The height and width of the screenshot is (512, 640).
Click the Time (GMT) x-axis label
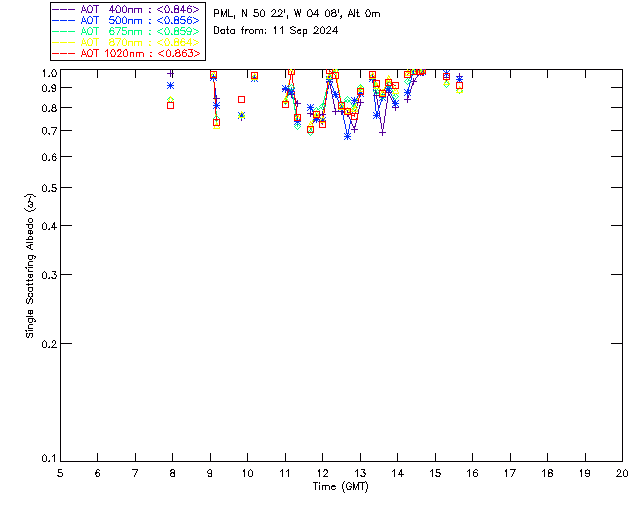(x=341, y=486)
